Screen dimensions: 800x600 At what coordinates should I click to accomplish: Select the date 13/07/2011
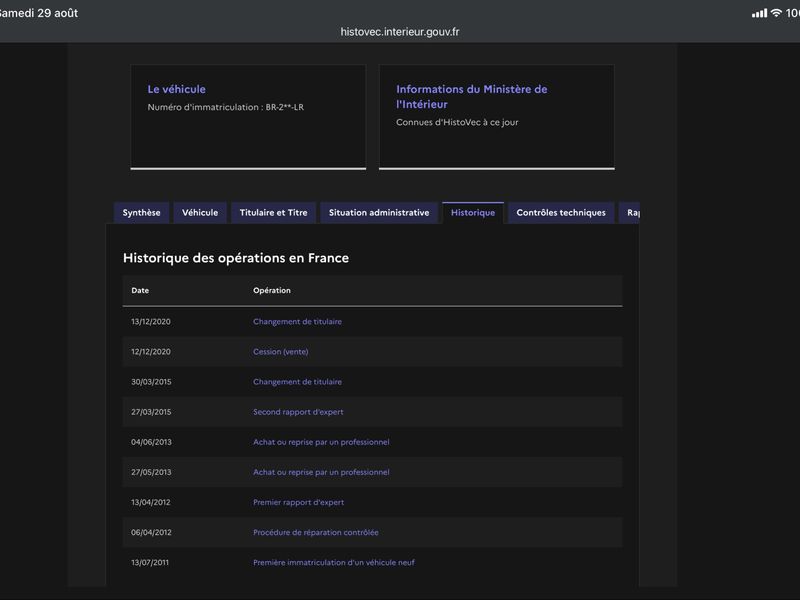click(149, 562)
